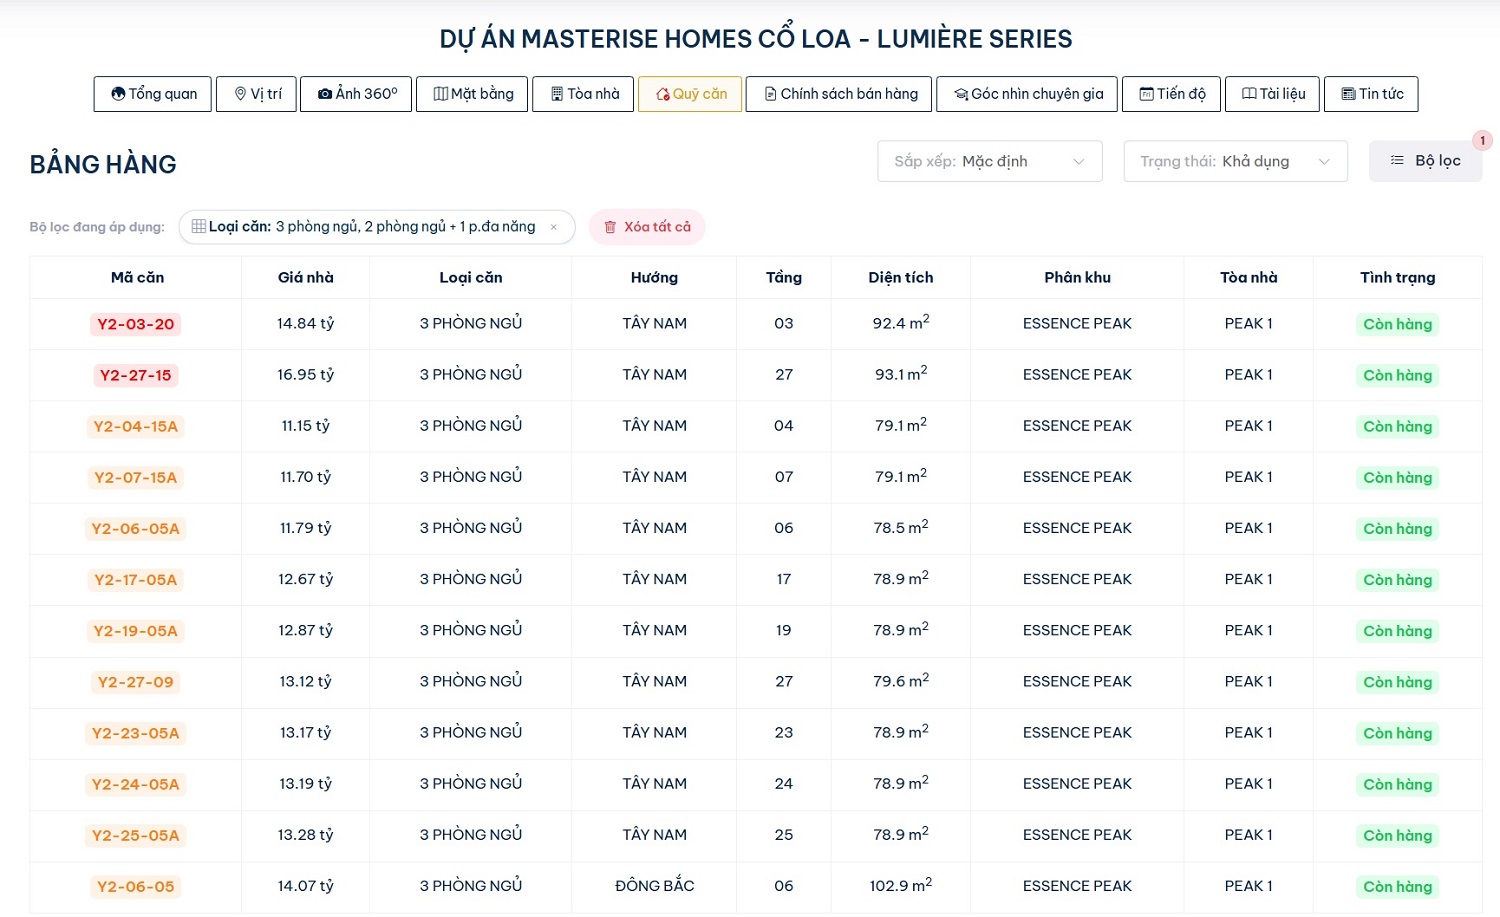The height and width of the screenshot is (917, 1500).
Task: Open the Bộ lọc filter panel
Action: (x=1425, y=161)
